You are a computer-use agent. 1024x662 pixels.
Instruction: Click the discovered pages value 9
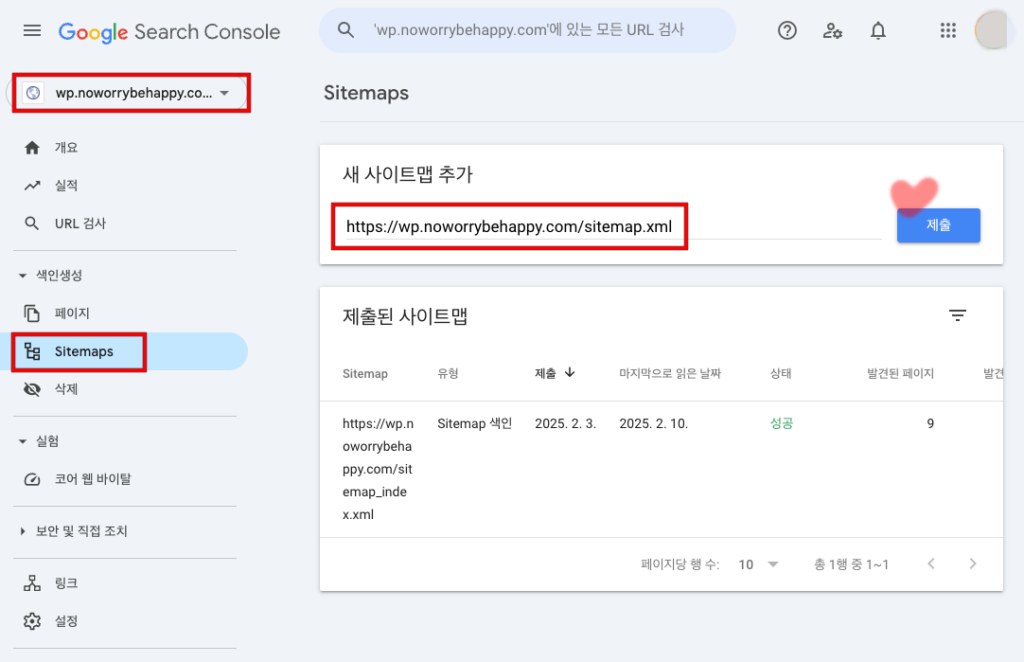(x=930, y=424)
